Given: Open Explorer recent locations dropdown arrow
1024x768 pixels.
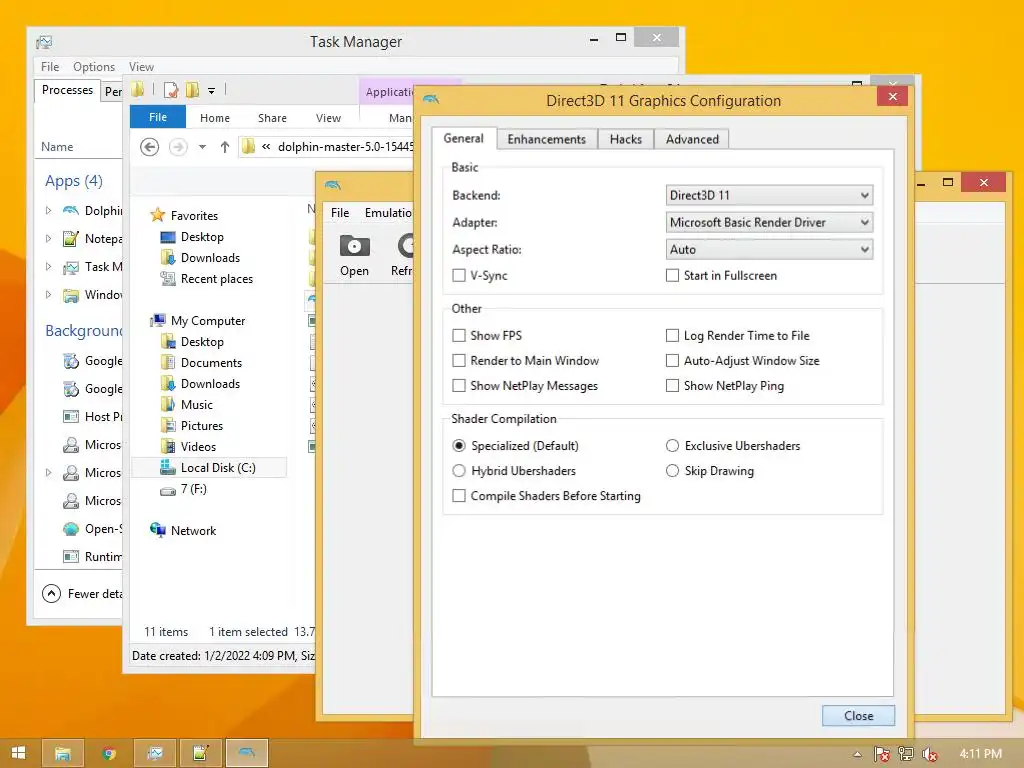Looking at the screenshot, I should (x=202, y=147).
